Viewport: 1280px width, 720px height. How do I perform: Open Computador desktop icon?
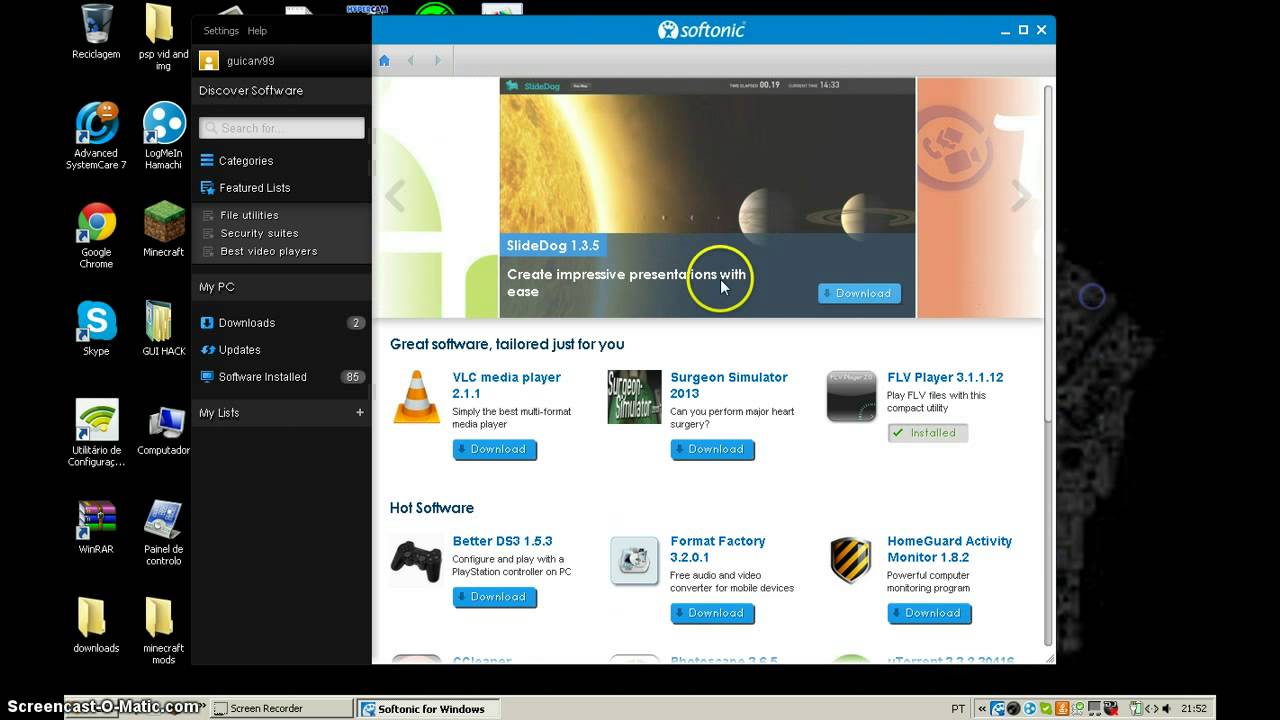coord(164,430)
